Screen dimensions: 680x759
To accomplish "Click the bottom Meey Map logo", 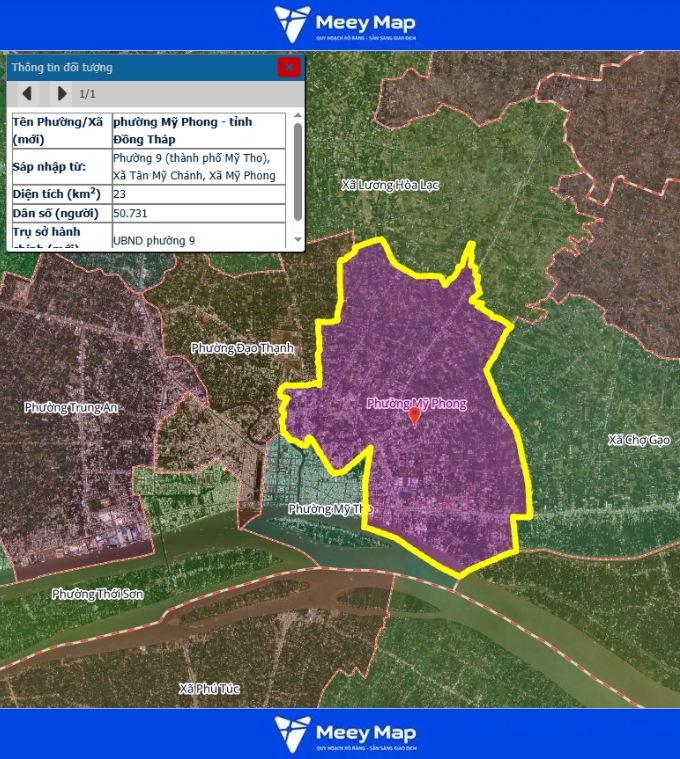I will coord(345,733).
